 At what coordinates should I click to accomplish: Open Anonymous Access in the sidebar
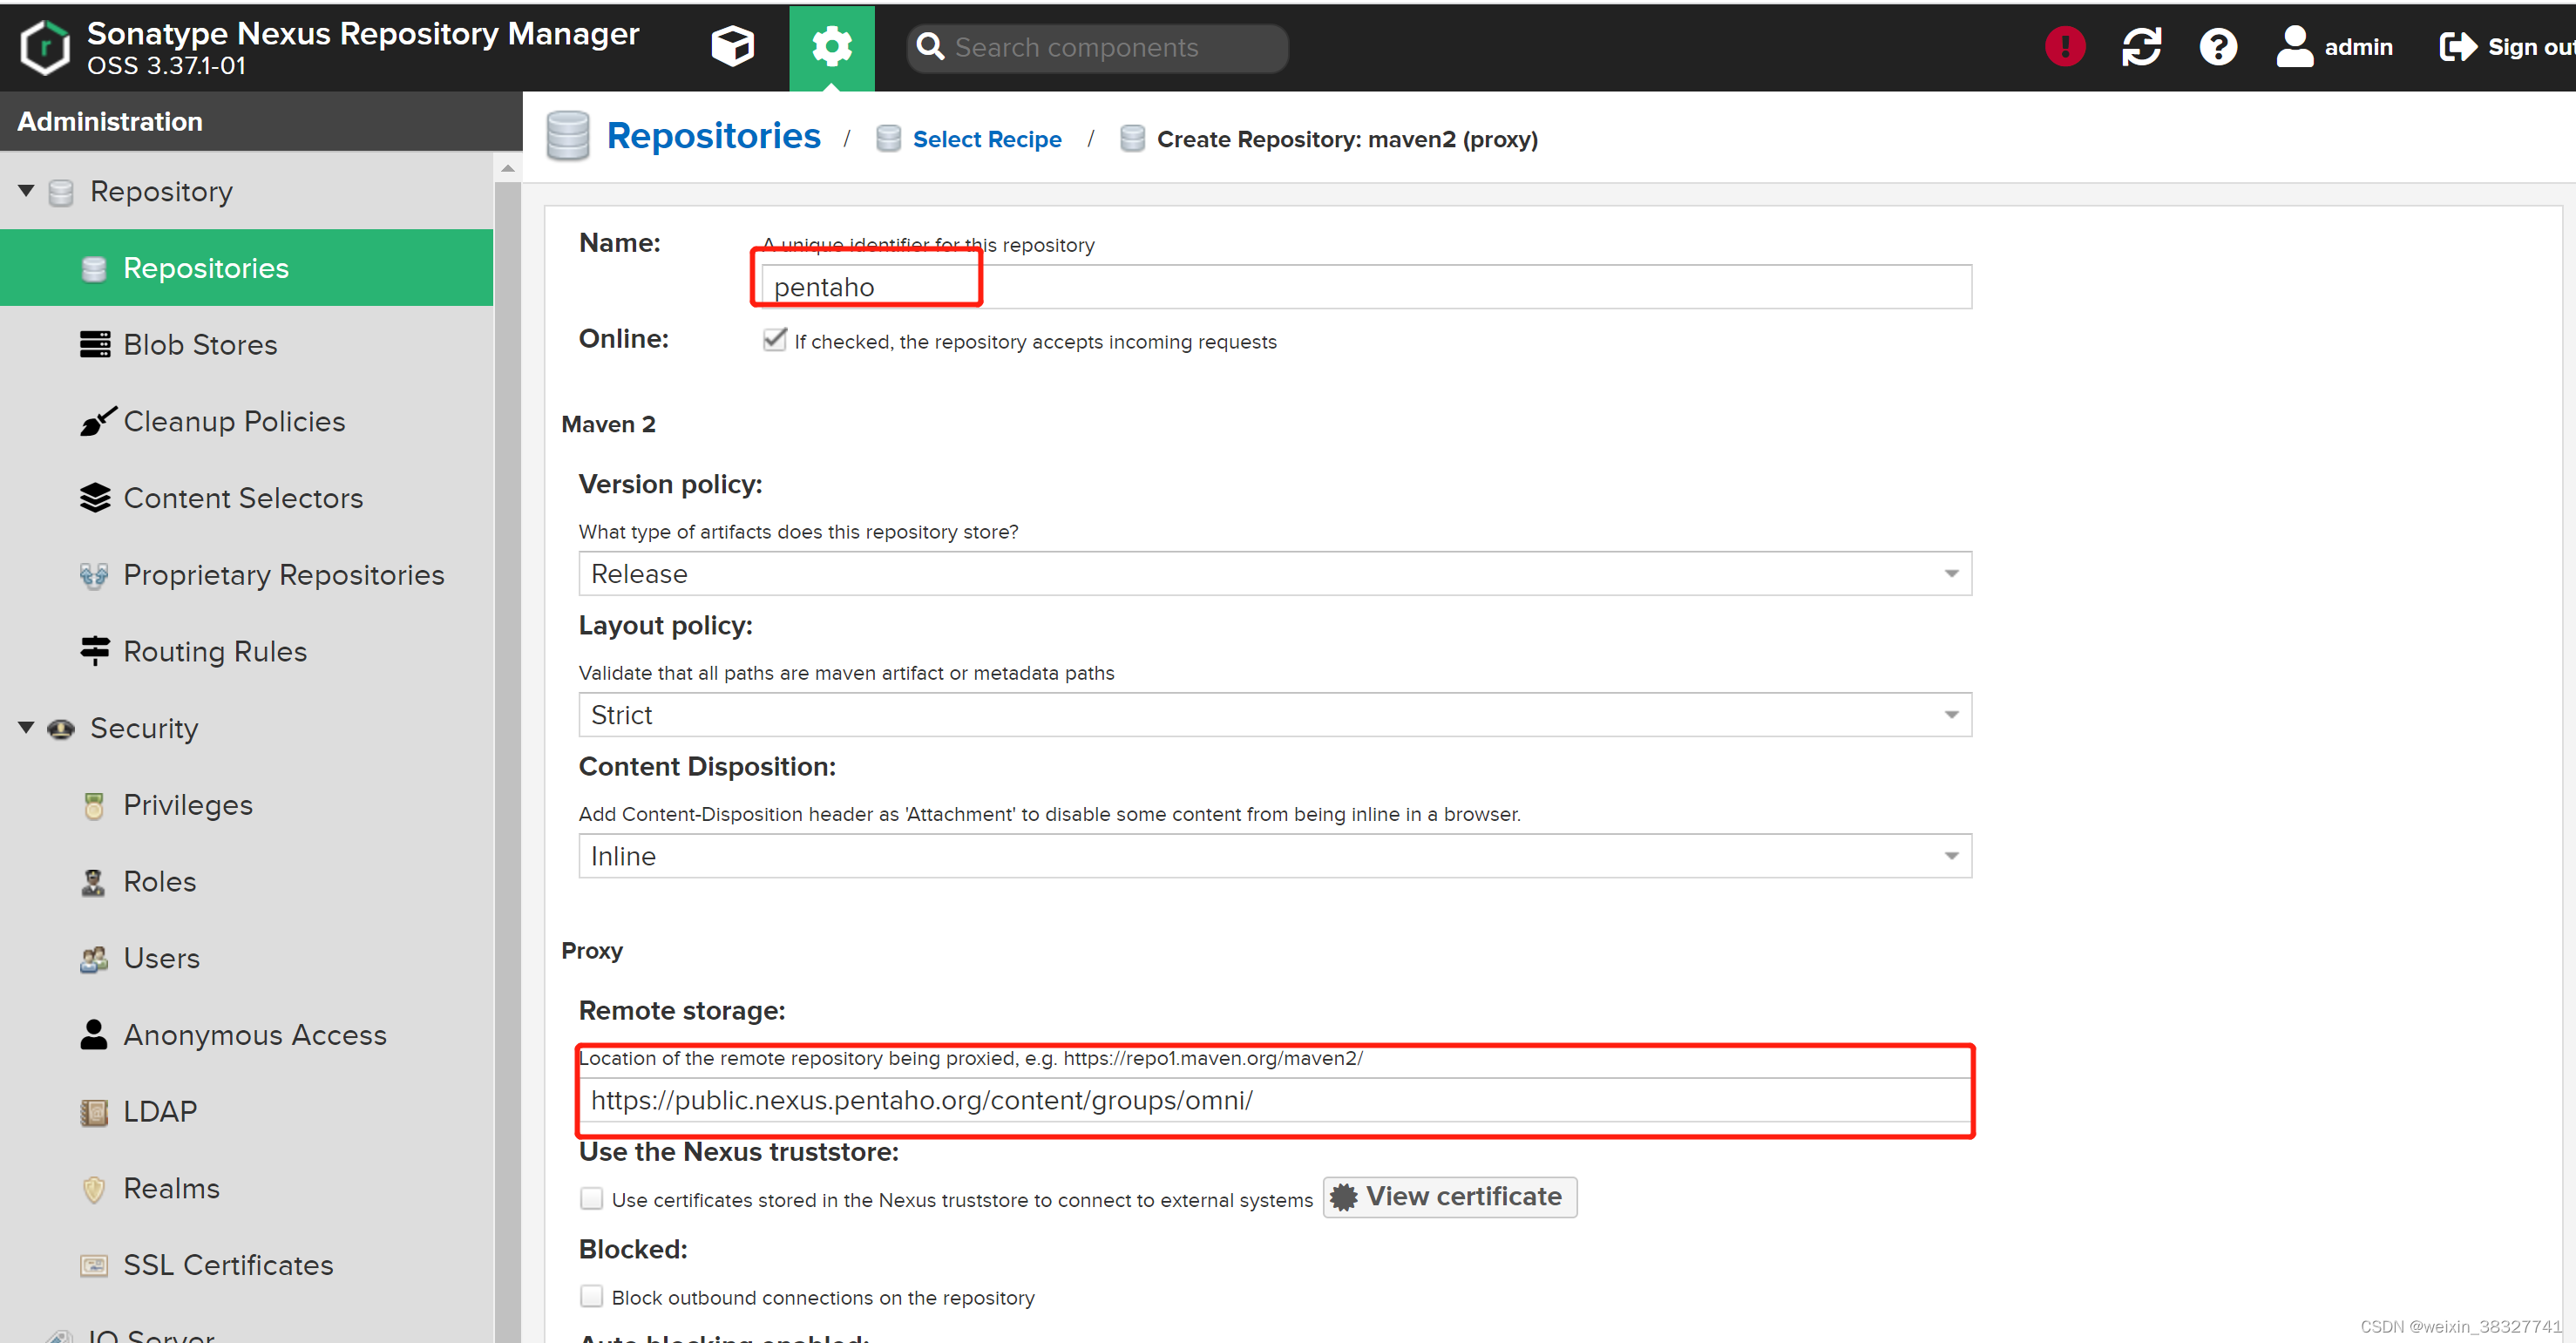[x=246, y=1034]
